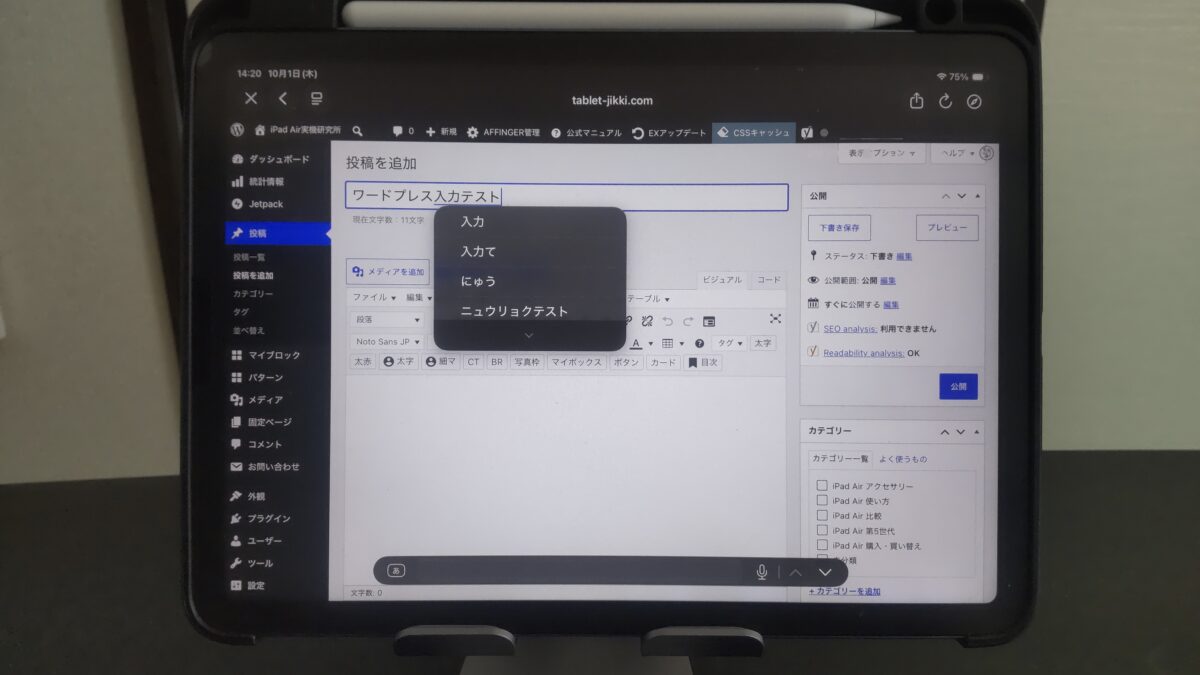Tap the down chevron in keyboard bar

point(825,572)
